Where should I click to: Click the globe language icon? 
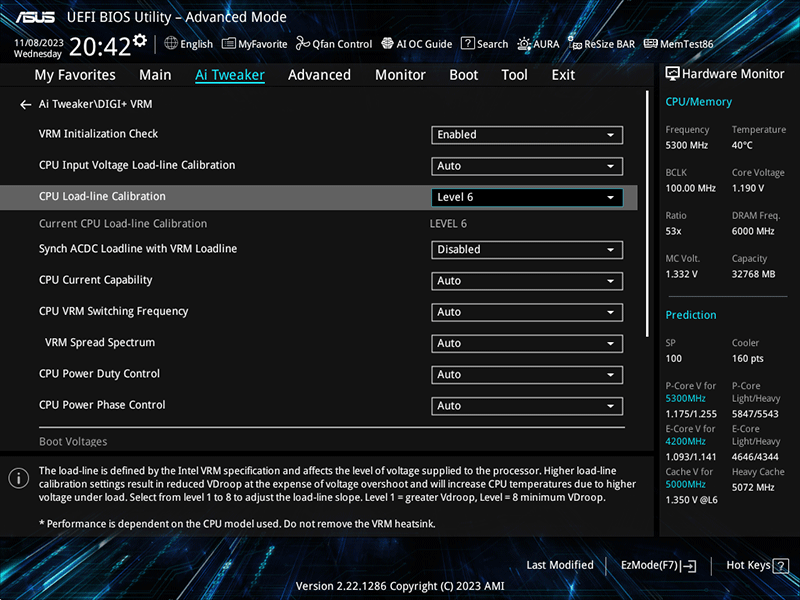click(171, 43)
